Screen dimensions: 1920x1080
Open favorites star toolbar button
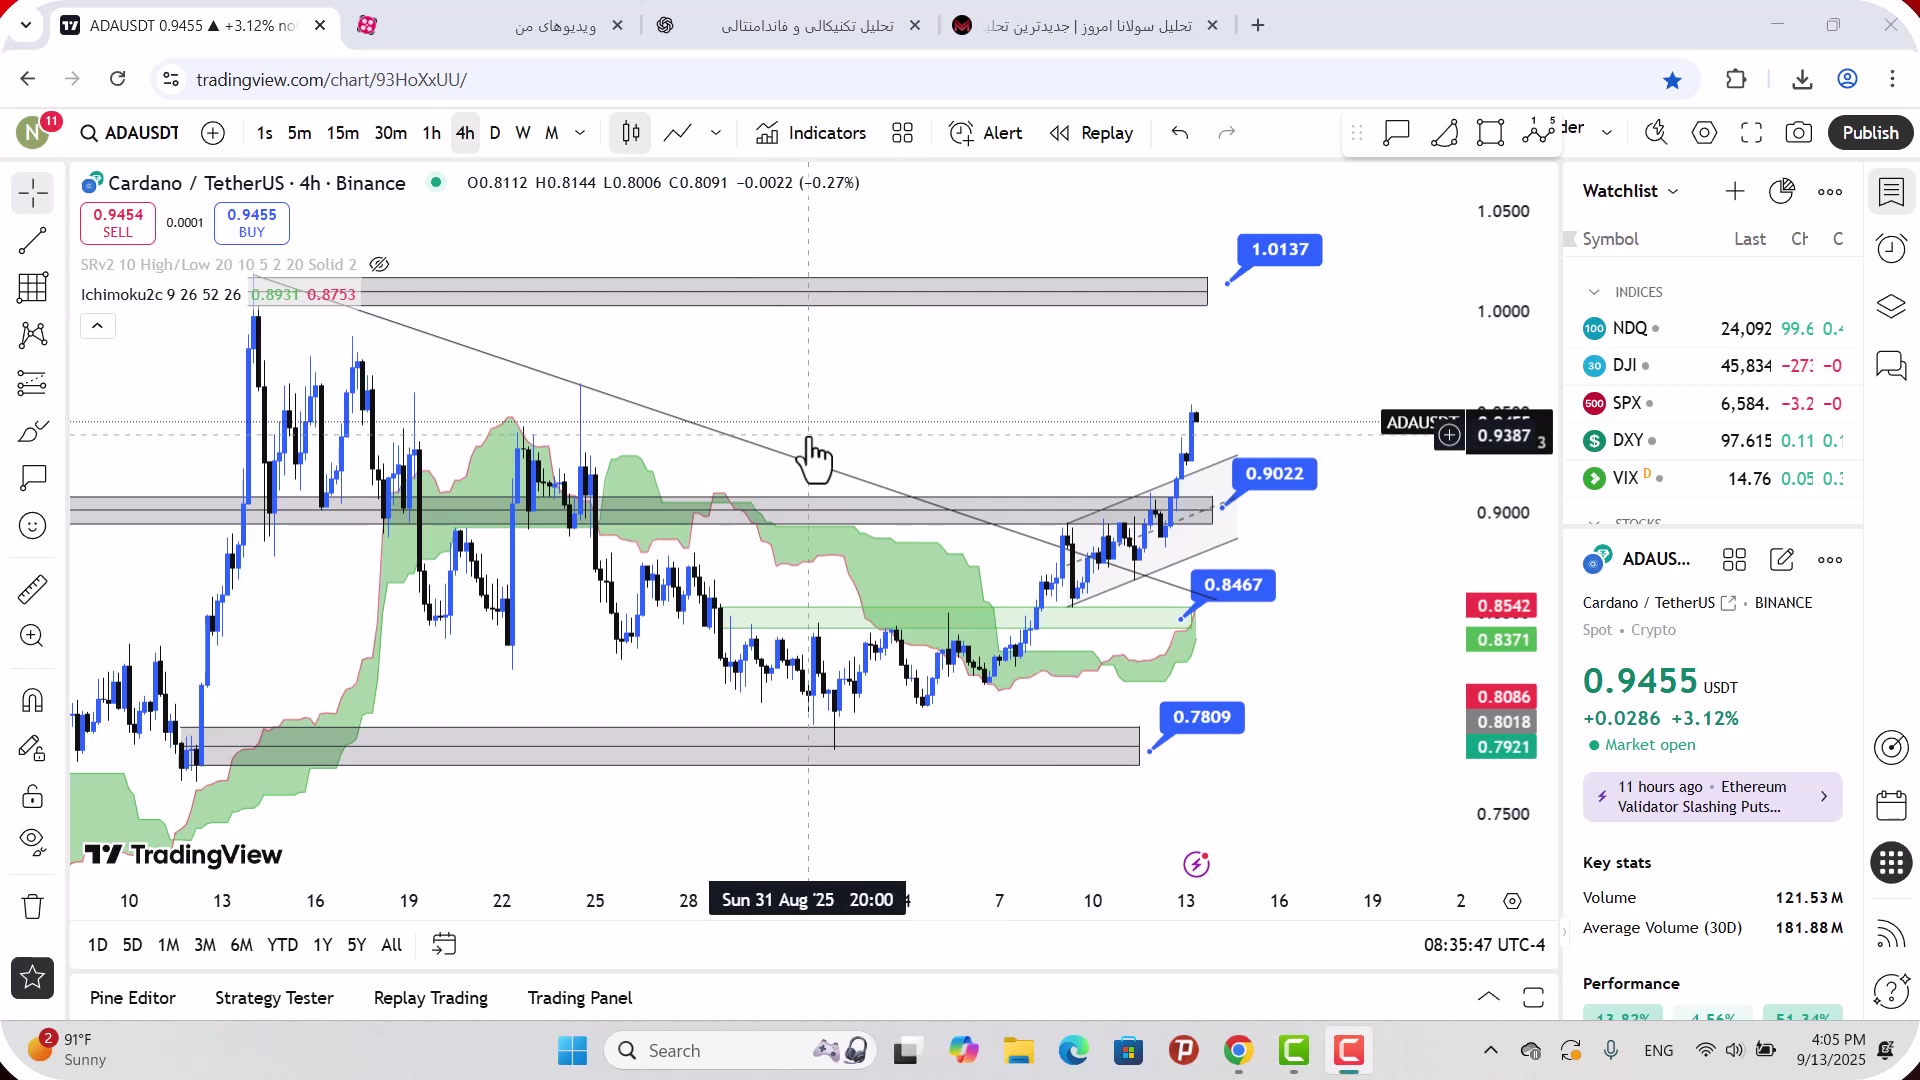[x=33, y=978]
